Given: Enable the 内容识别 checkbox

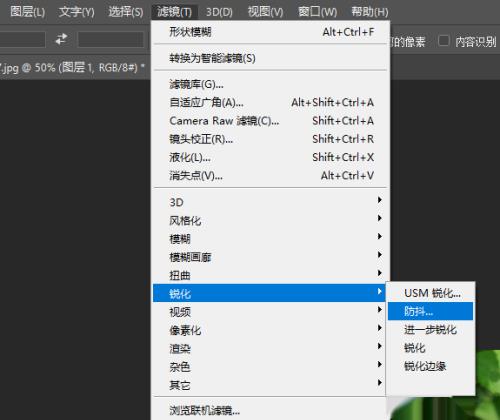Looking at the screenshot, I should click(444, 41).
